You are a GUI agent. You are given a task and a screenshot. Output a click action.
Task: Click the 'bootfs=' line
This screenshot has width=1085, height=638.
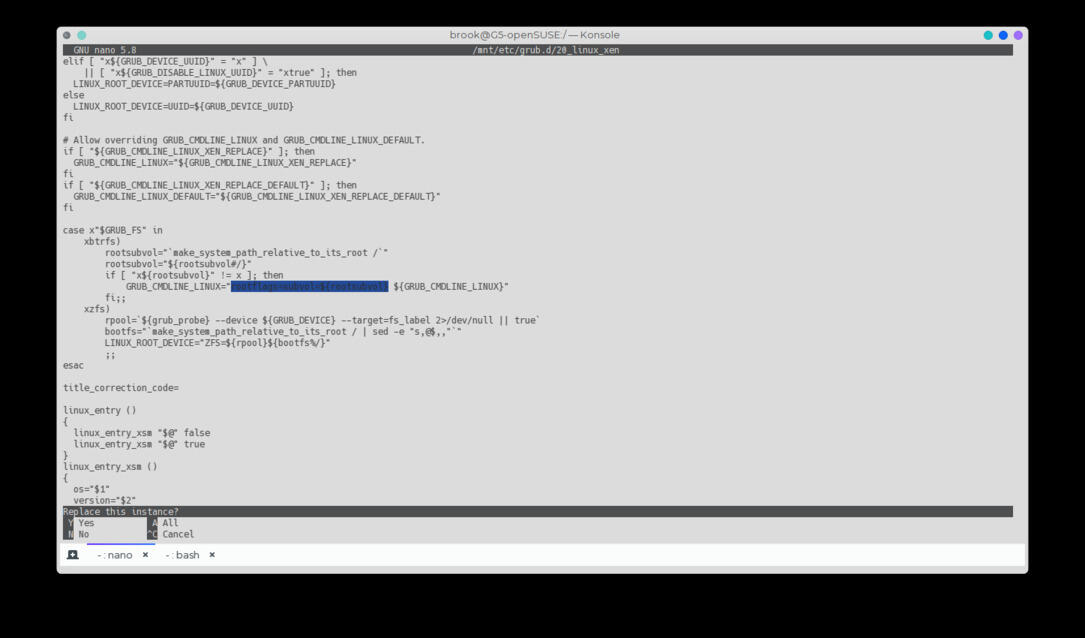tap(283, 331)
